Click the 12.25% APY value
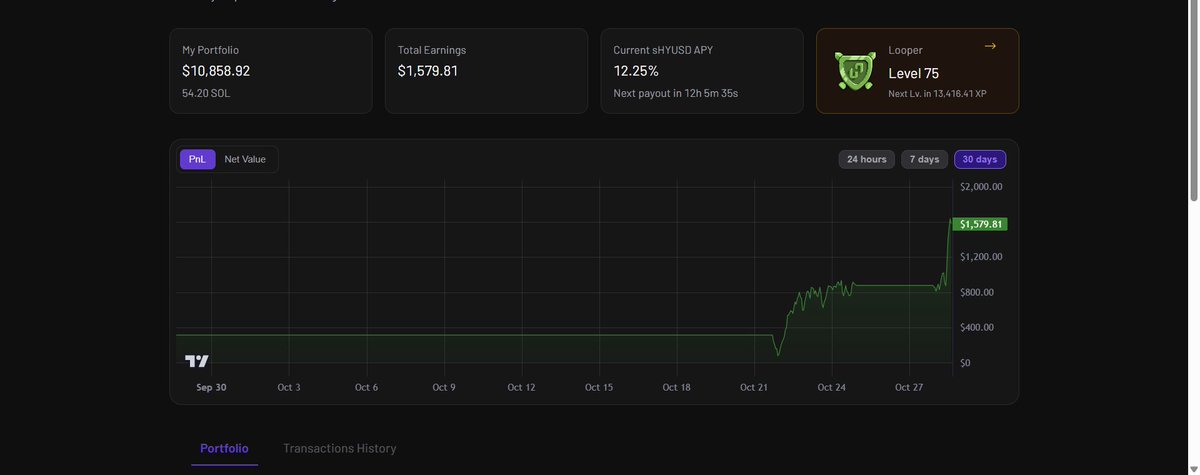1200x475 pixels. click(x=636, y=71)
